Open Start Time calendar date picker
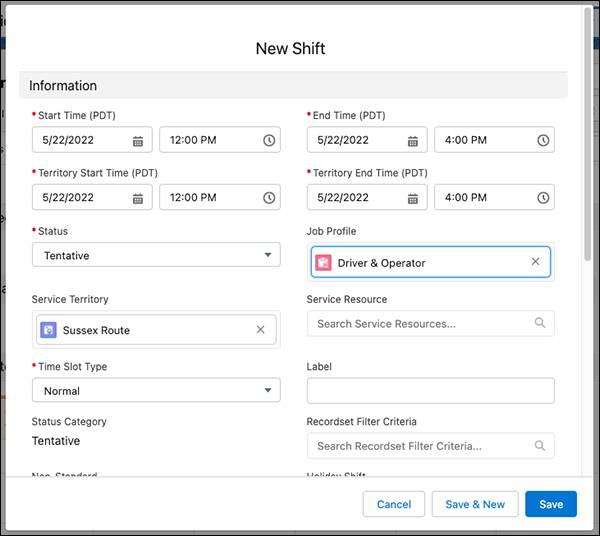Screen dimensions: 600x536 coord(138,141)
